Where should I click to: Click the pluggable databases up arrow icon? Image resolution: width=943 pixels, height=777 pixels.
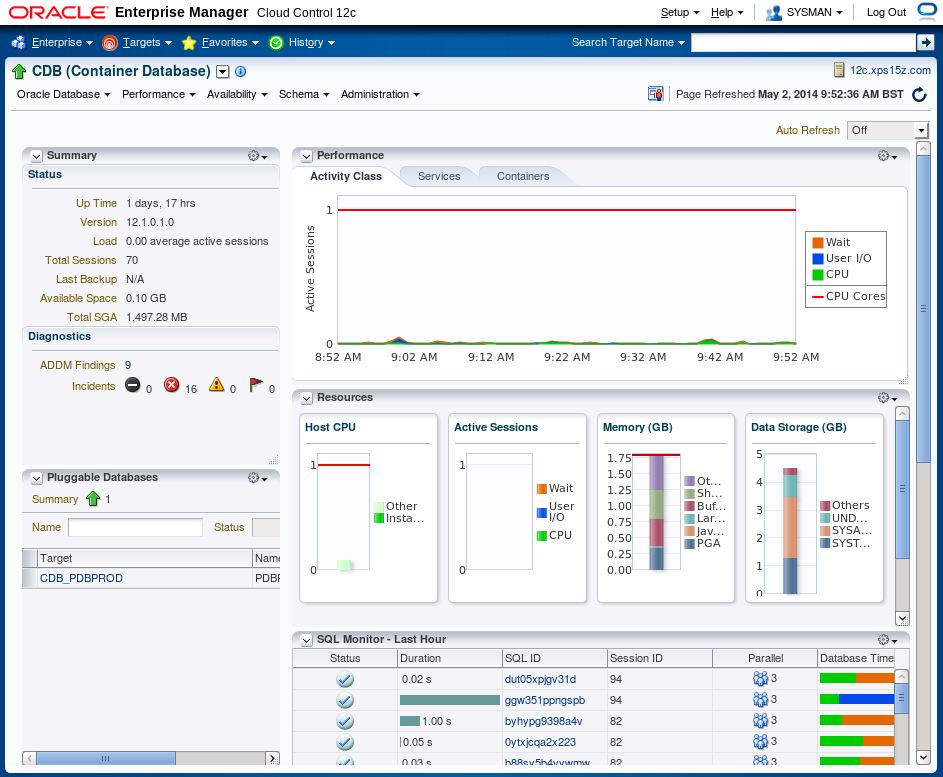pyautogui.click(x=93, y=499)
